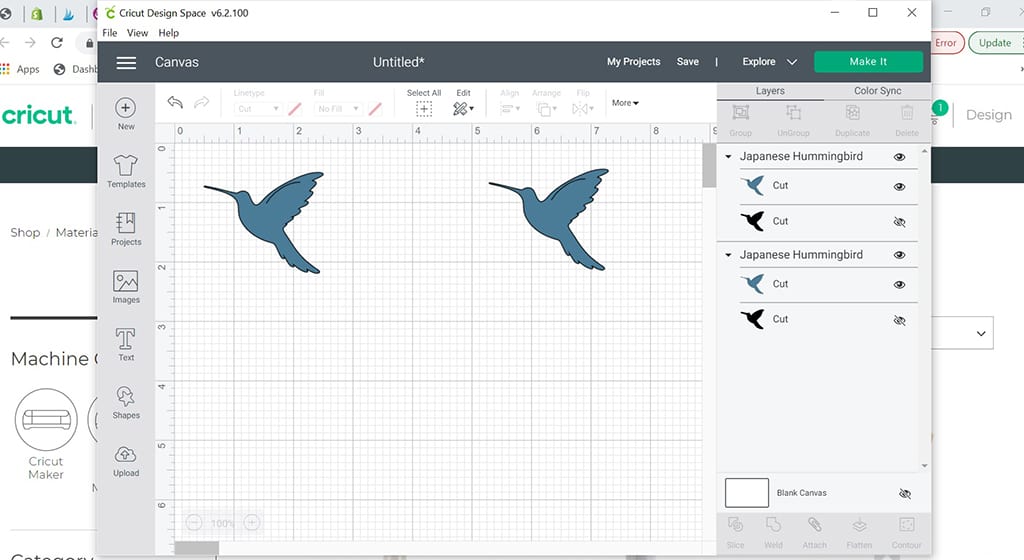Open the dropdown in the browser page
1024x560 pixels.
point(963,333)
